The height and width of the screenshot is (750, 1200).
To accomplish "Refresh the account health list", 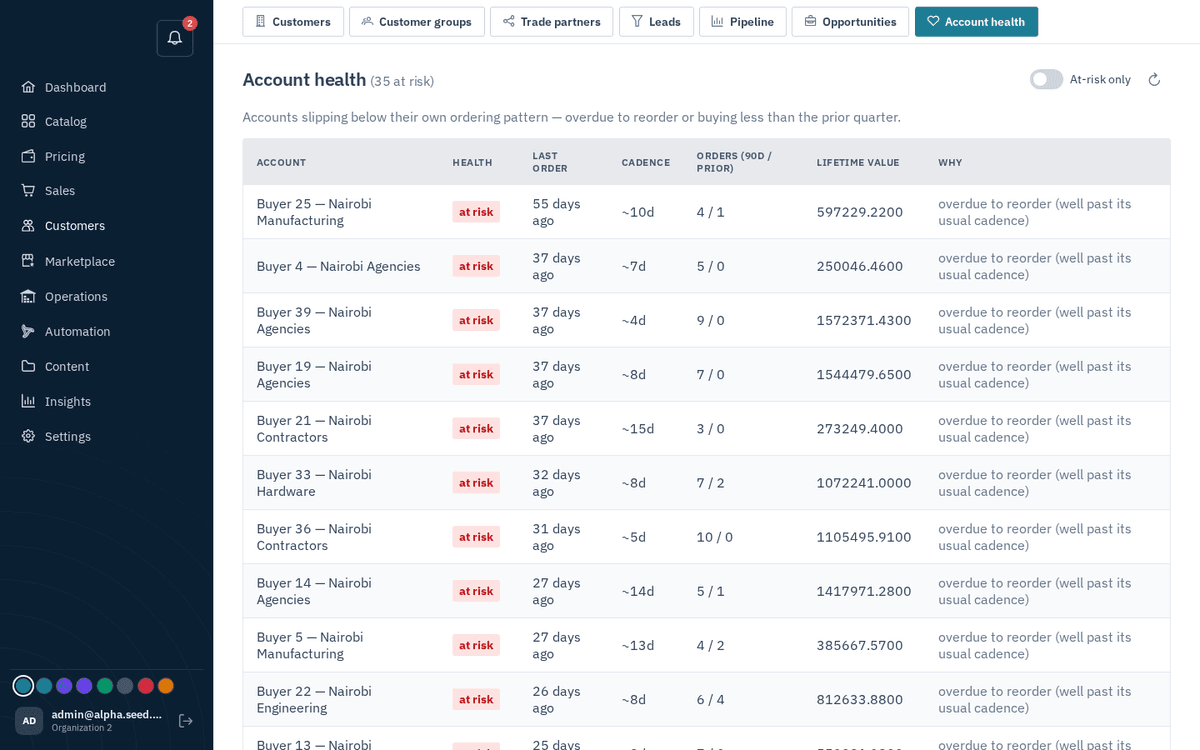I will pos(1154,79).
